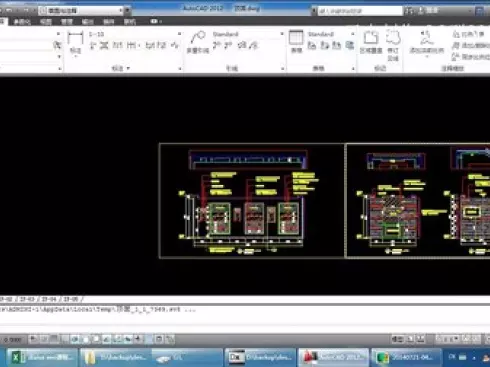
Task: Toggle Grid display in status bar
Action: 54,339
